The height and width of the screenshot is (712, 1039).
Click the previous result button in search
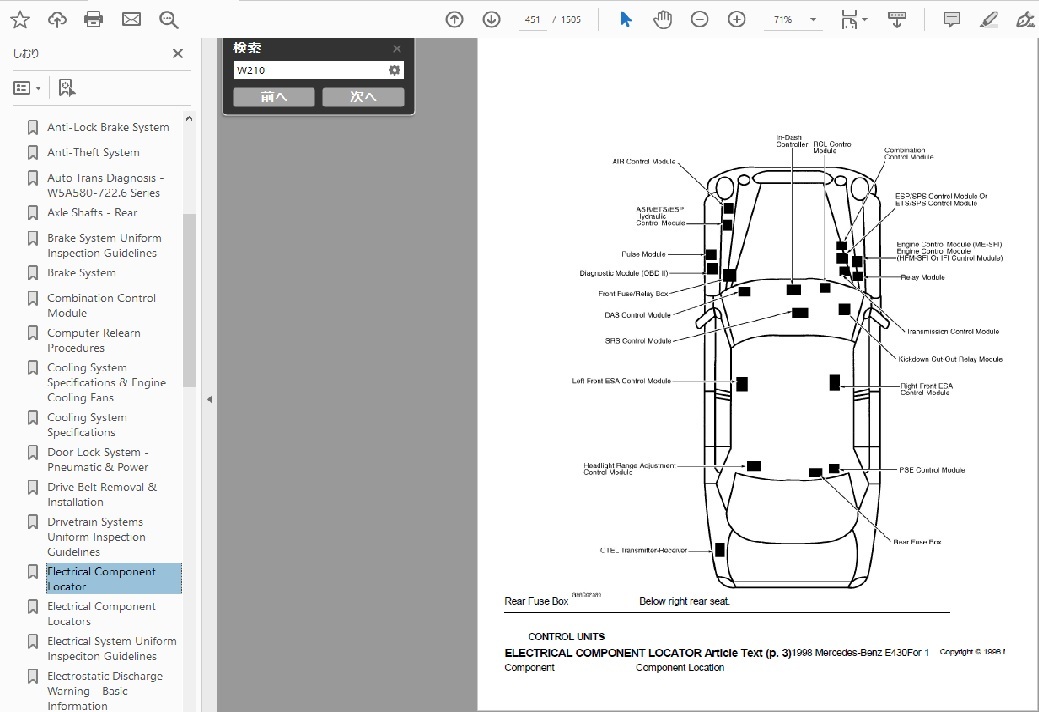tap(273, 97)
